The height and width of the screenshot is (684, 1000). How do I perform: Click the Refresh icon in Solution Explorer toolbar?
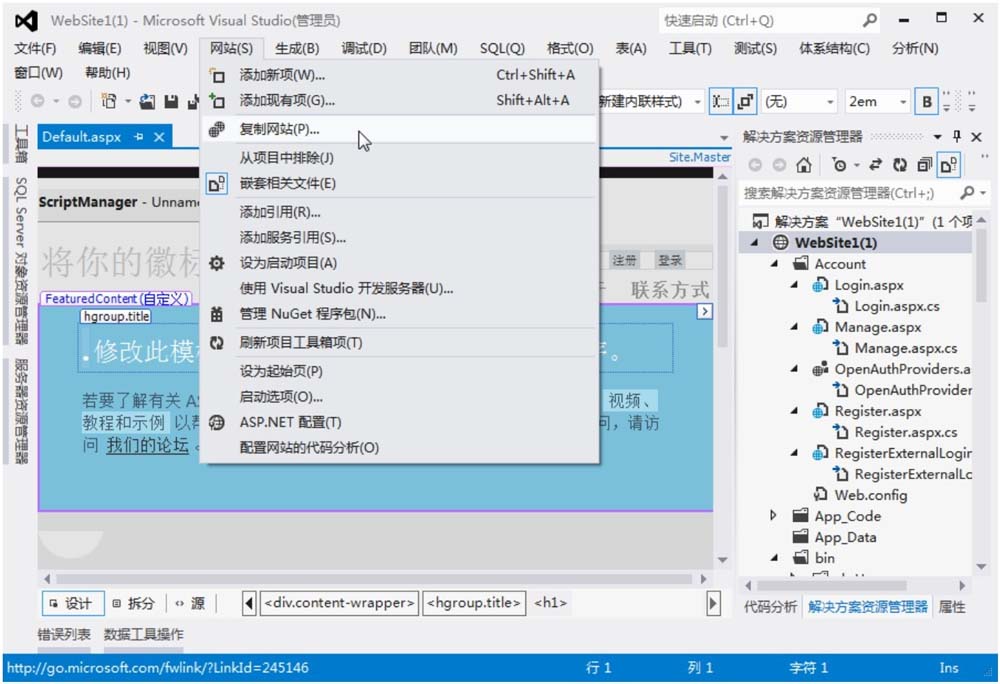click(899, 166)
